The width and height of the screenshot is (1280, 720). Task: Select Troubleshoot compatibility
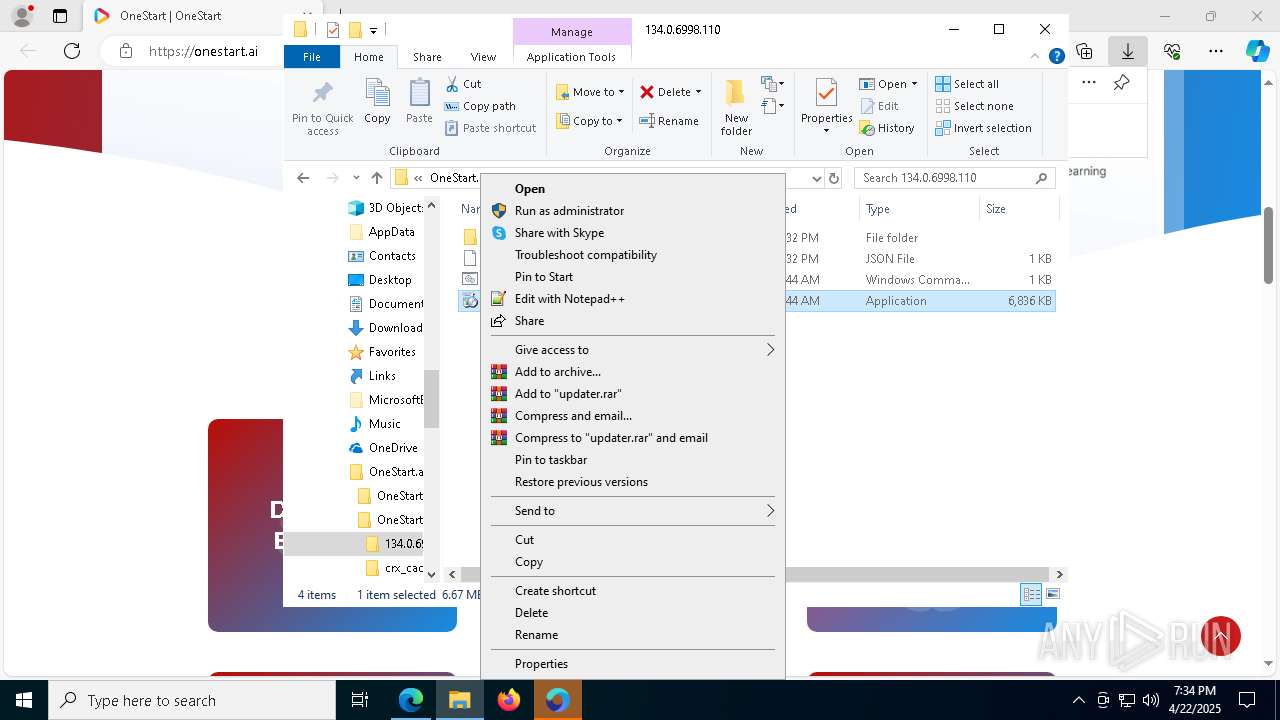coord(632,255)
